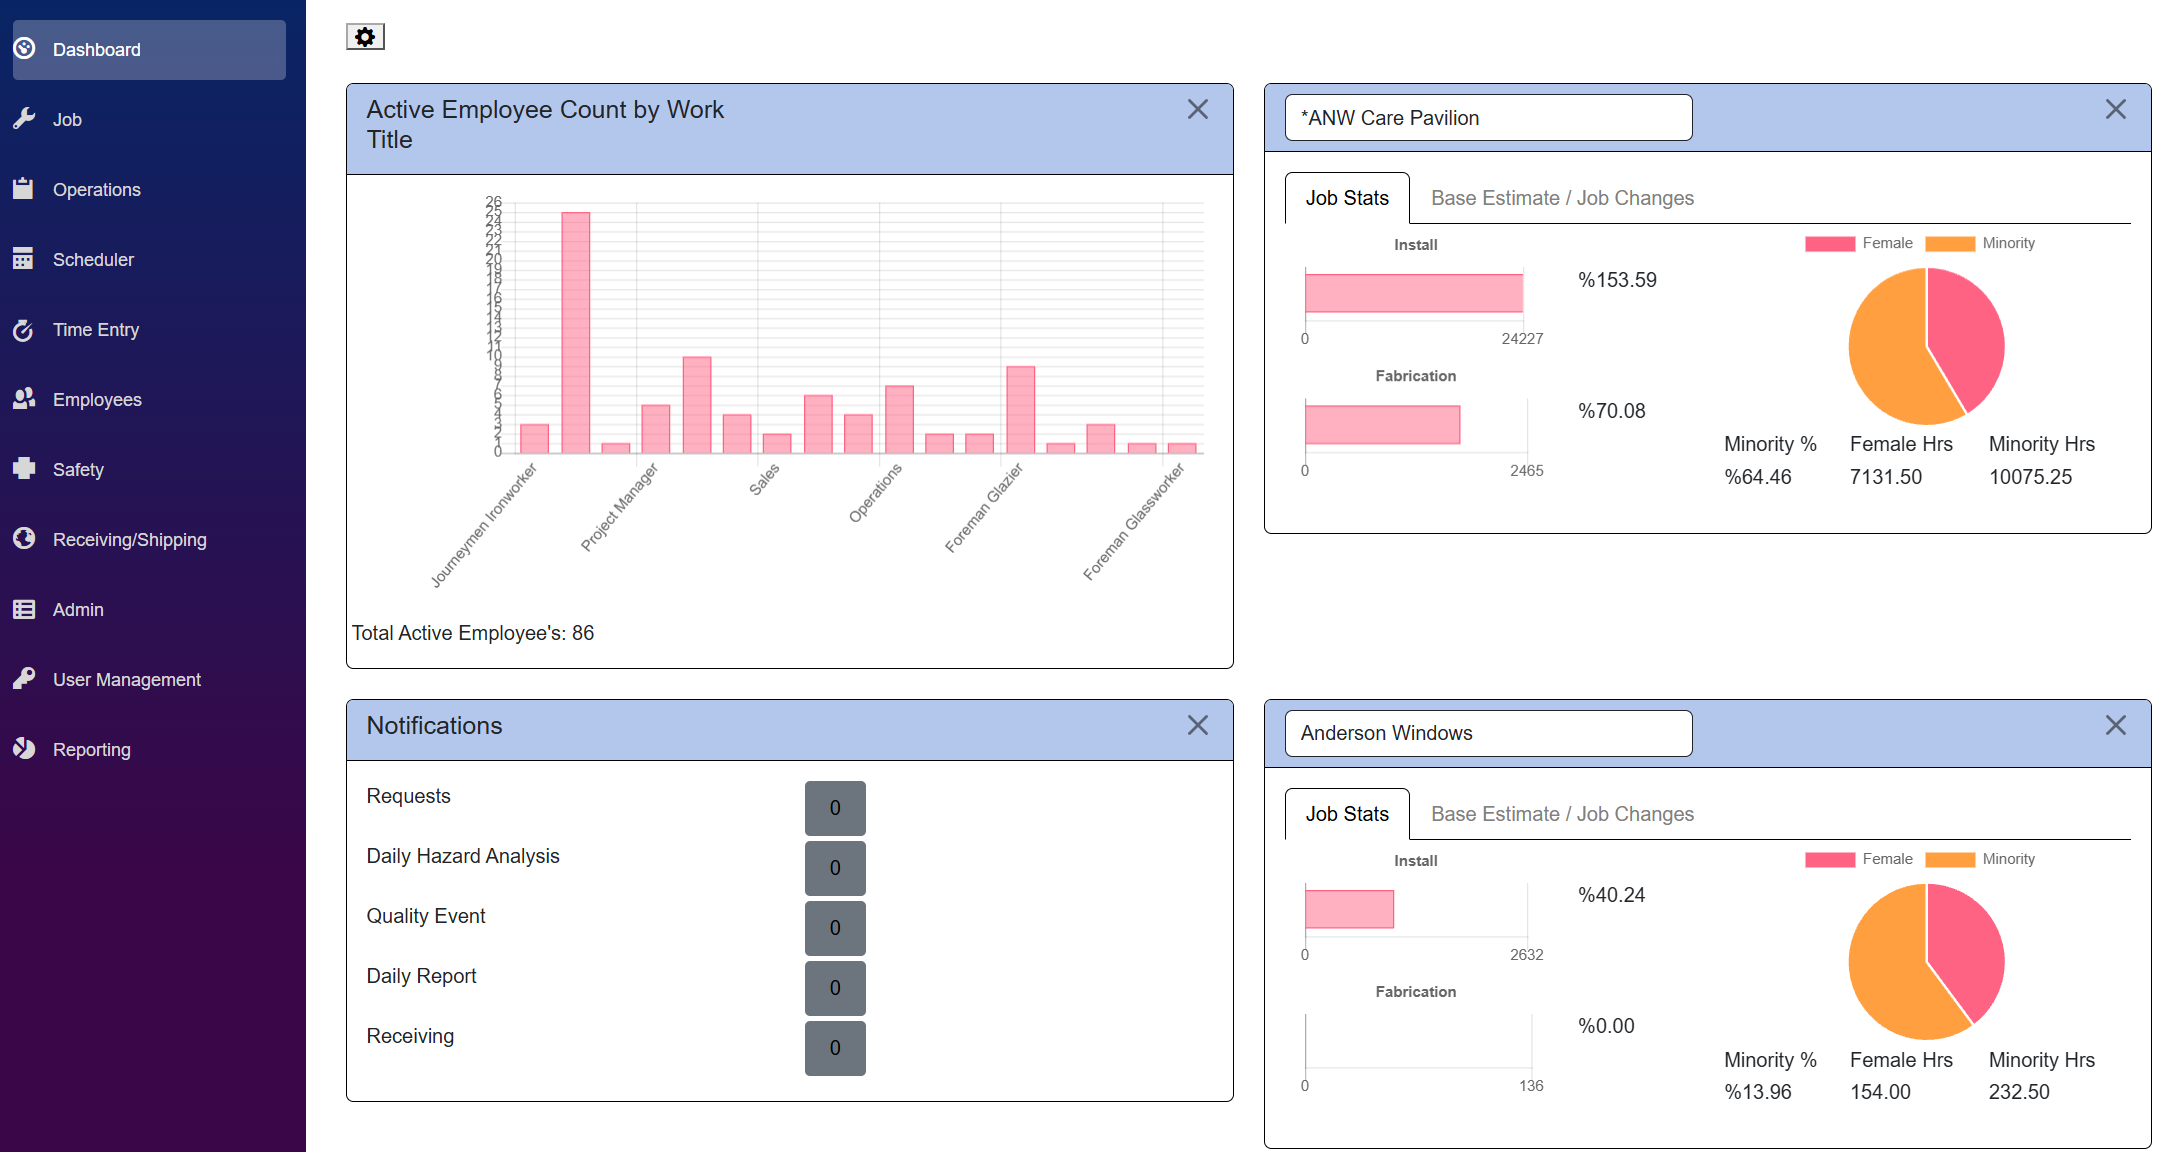
Task: Click the Reporting pie chart icon
Action: point(25,749)
